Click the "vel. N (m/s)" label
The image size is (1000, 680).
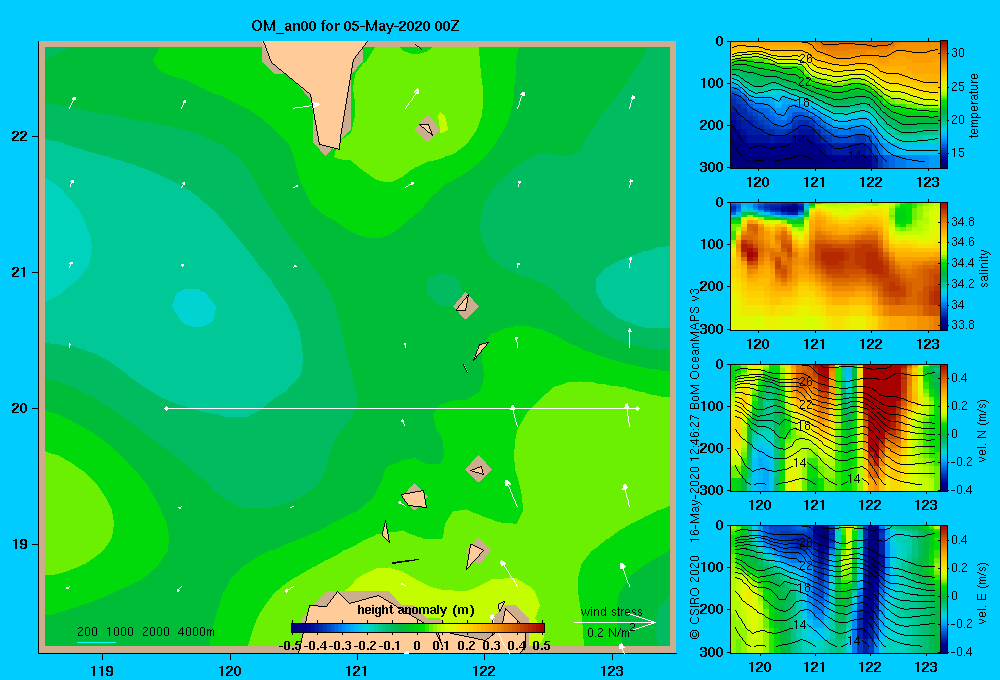pyautogui.click(x=983, y=431)
